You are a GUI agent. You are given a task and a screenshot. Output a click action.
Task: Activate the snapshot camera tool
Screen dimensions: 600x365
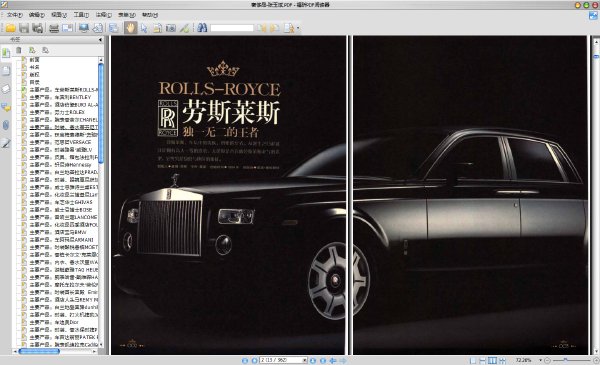pos(171,28)
